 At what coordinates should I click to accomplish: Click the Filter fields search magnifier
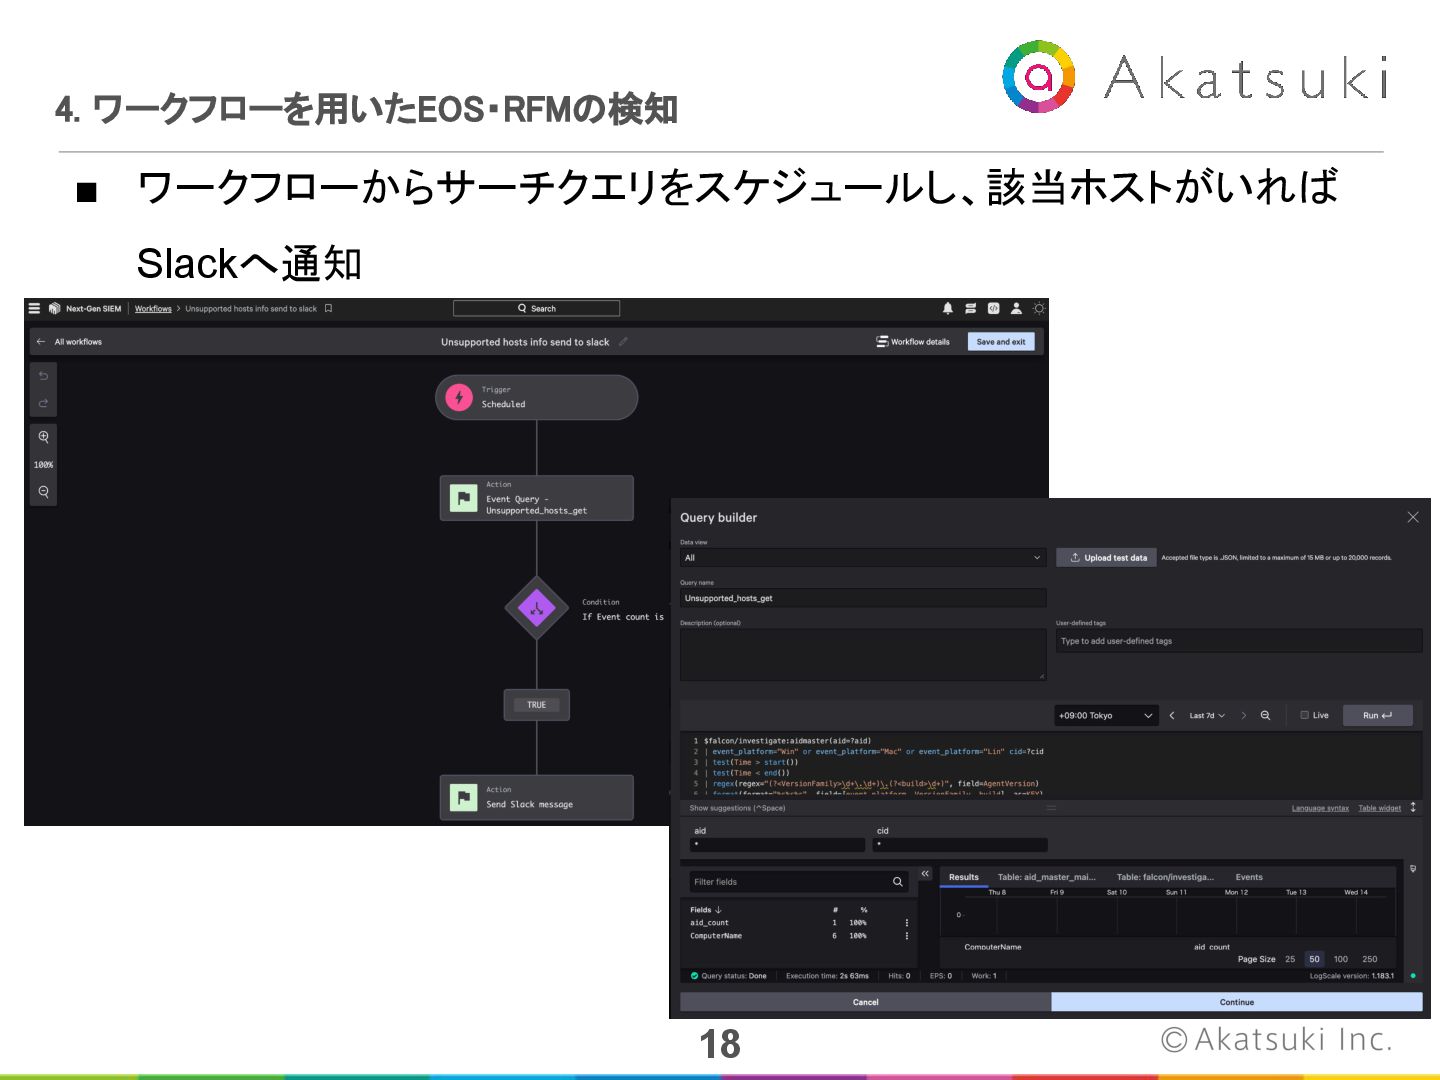[x=897, y=882]
